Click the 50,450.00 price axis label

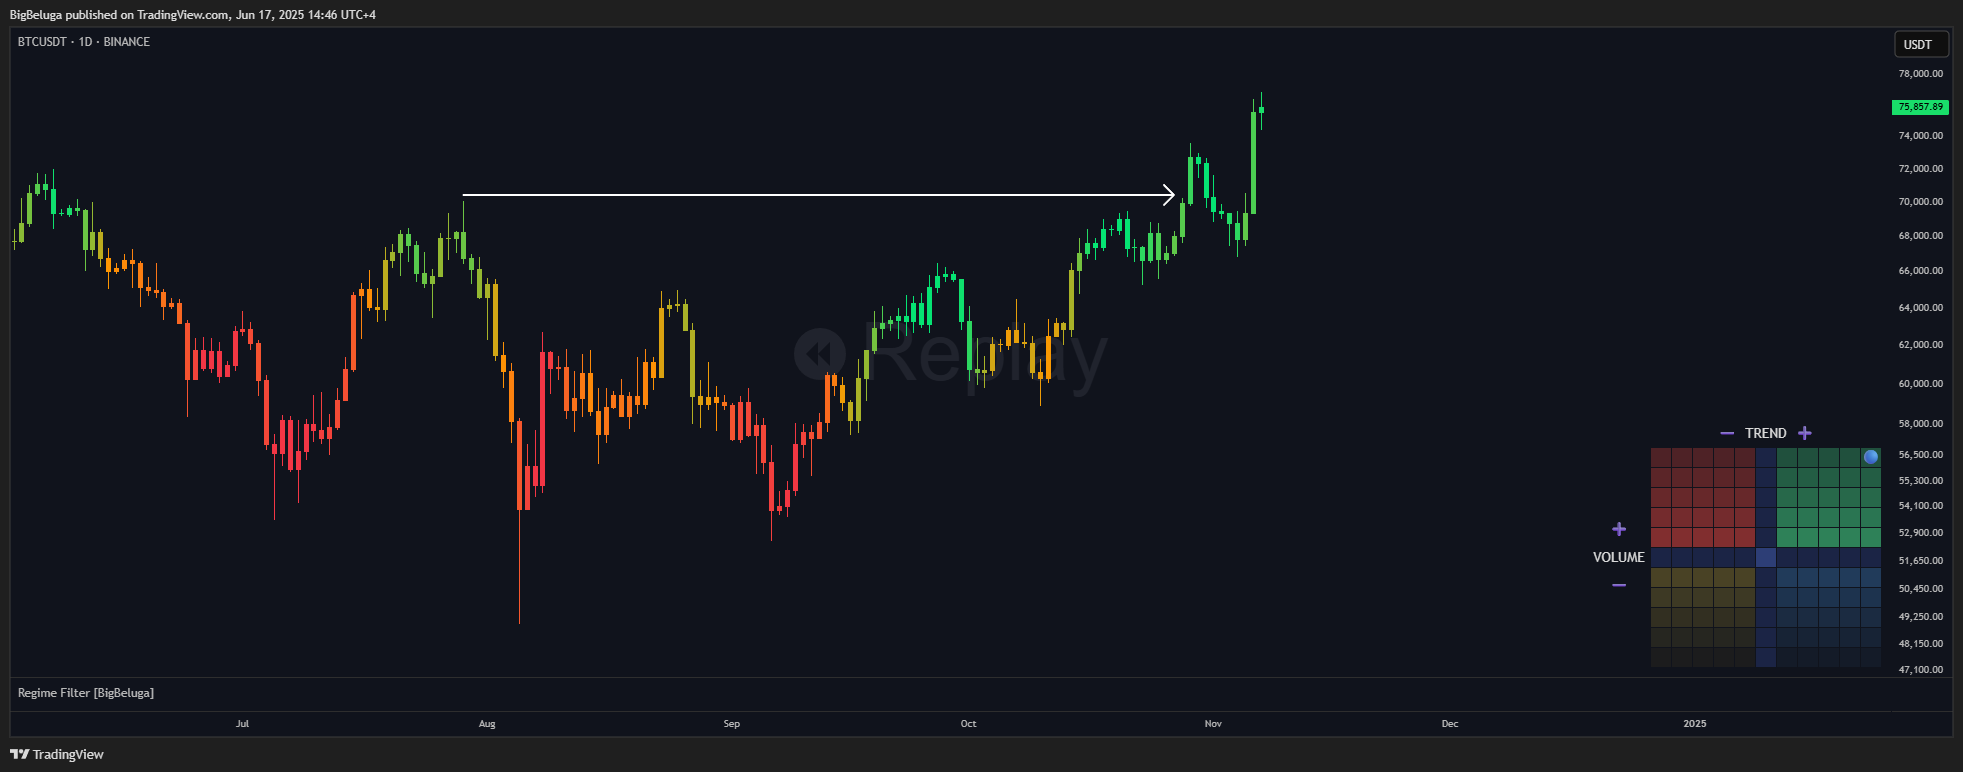[1921, 589]
